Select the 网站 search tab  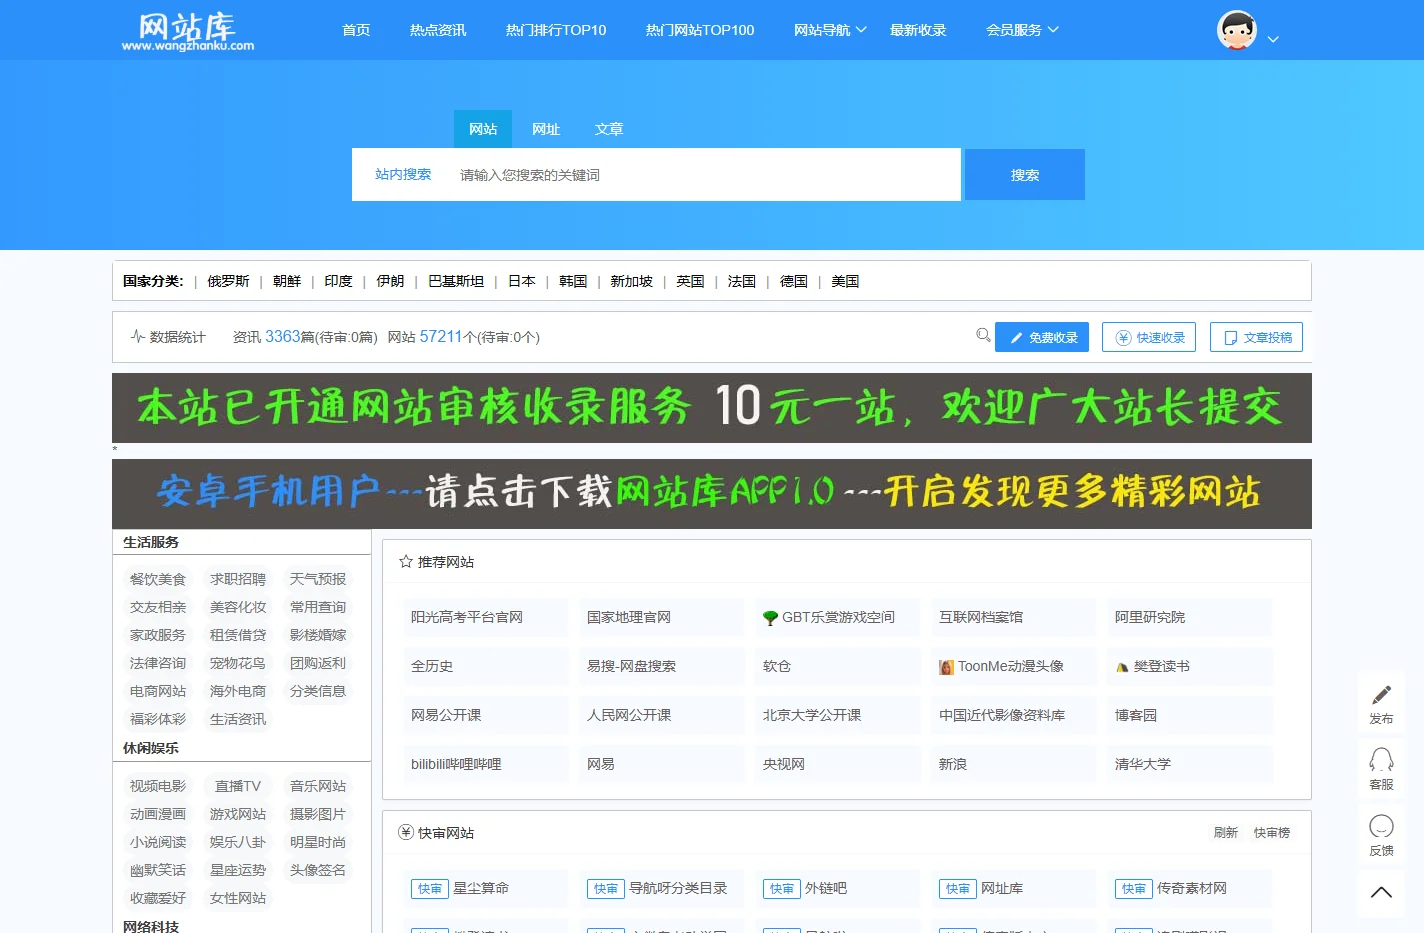tap(483, 129)
